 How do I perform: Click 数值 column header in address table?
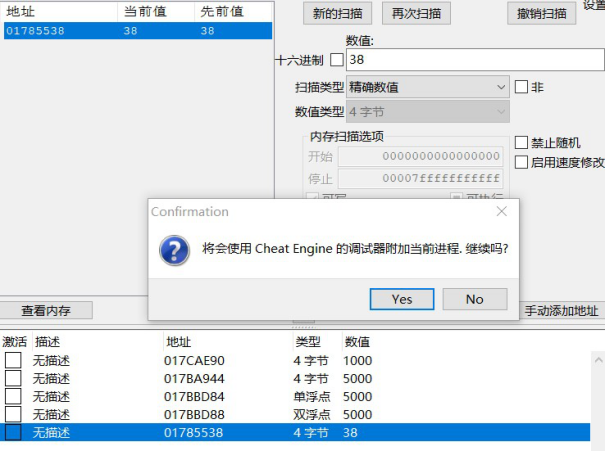coord(357,342)
